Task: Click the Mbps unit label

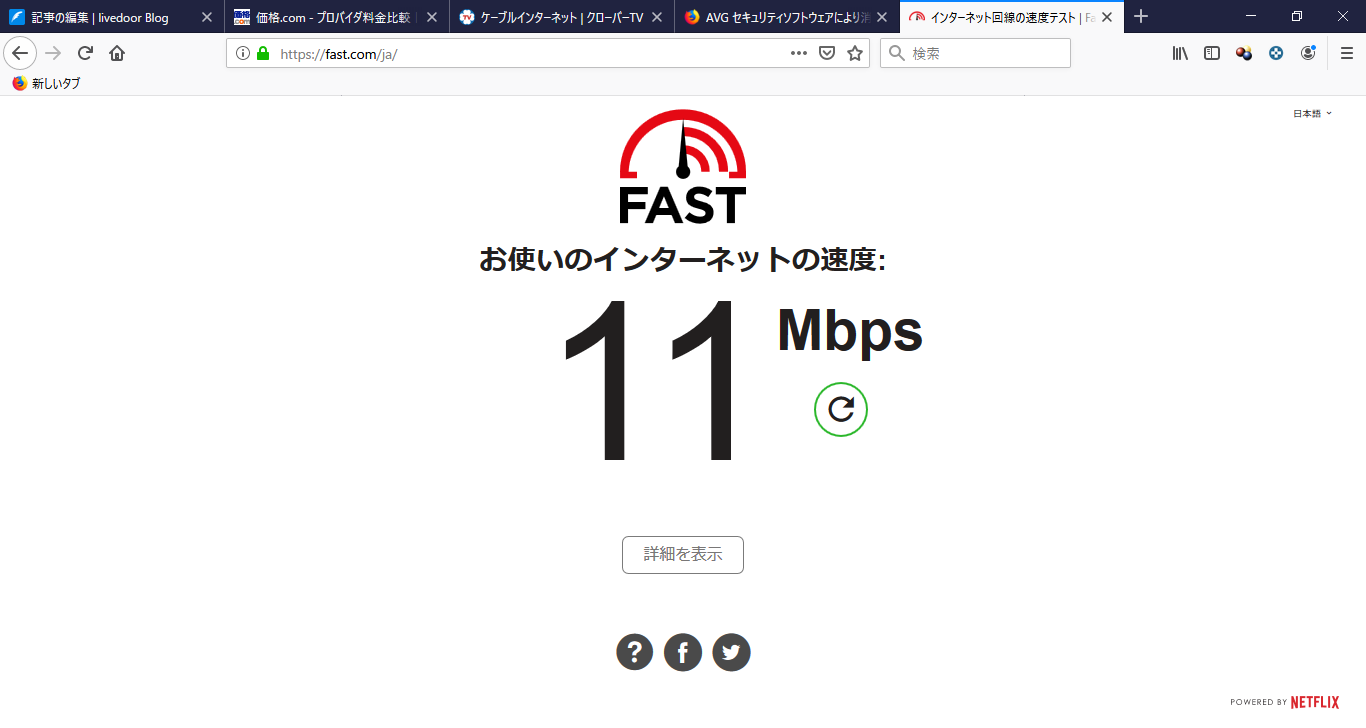Action: pyautogui.click(x=850, y=332)
